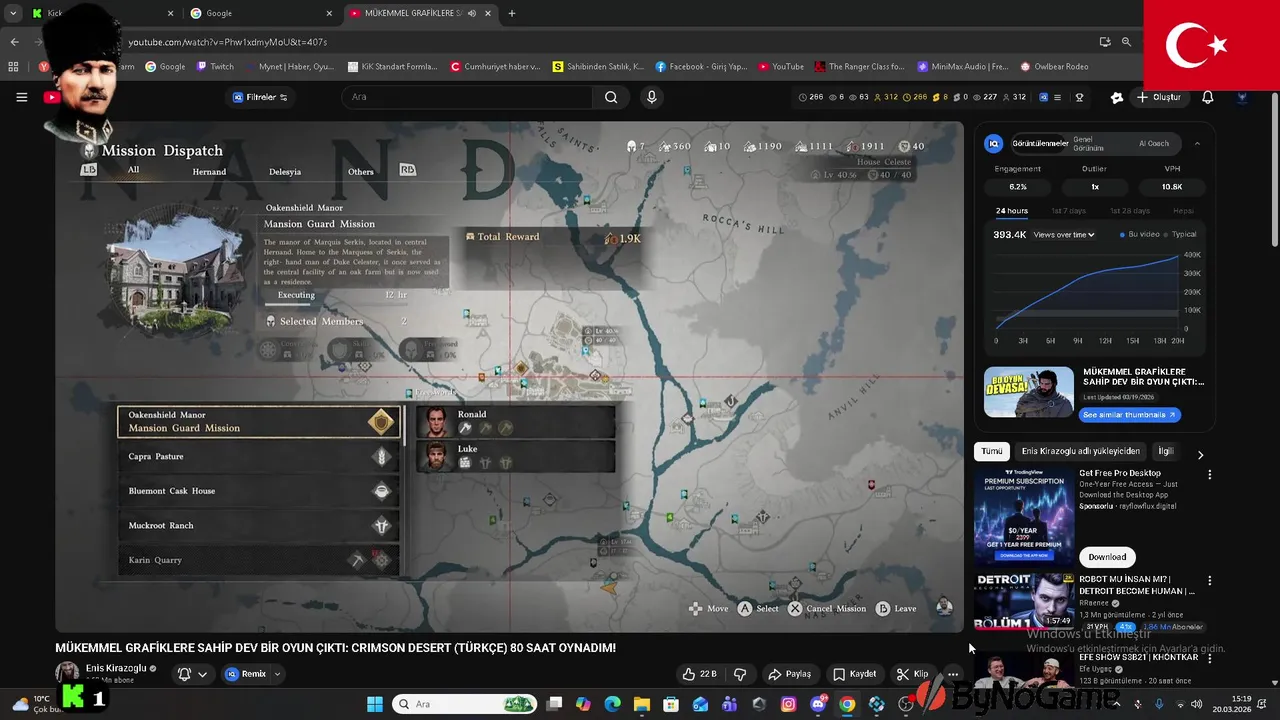Viewport: 1280px width, 720px height.
Task: Open the Sahibinden Satılık bookmark
Action: 598,67
